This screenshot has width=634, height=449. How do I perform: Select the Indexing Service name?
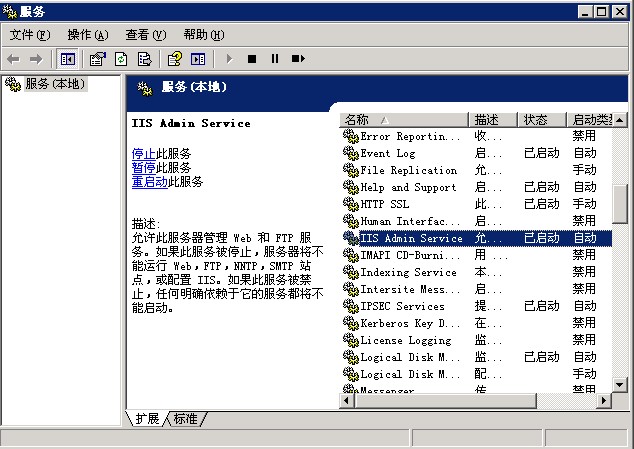[408, 272]
